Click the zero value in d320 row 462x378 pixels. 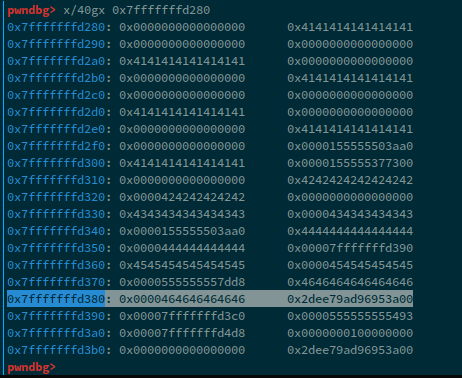(x=350, y=197)
